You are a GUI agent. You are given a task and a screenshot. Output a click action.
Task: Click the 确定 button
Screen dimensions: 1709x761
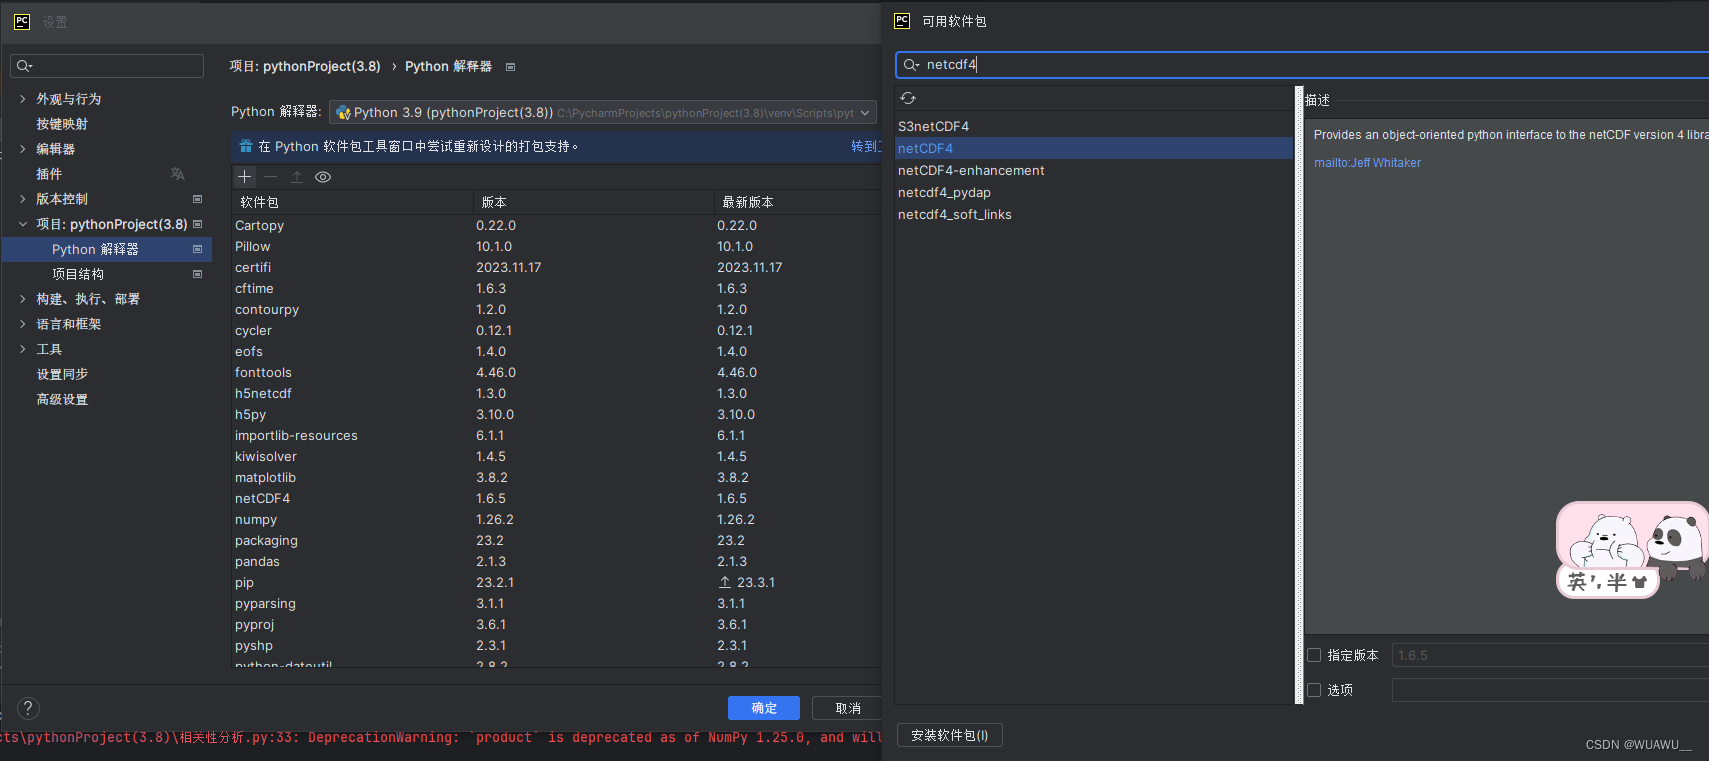tap(764, 708)
